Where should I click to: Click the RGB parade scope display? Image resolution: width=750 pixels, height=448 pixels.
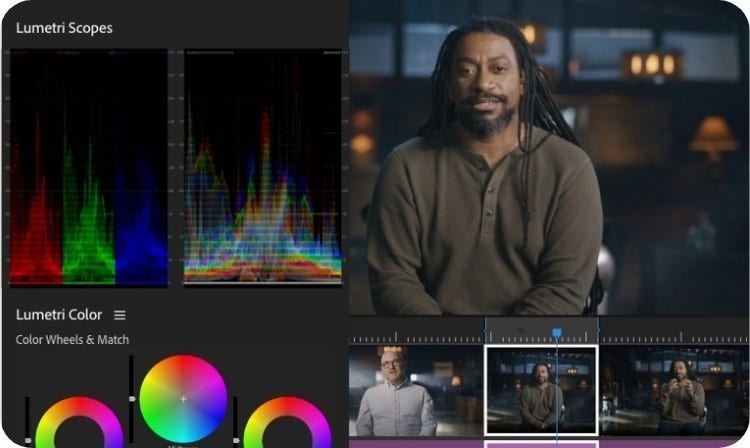tap(89, 167)
